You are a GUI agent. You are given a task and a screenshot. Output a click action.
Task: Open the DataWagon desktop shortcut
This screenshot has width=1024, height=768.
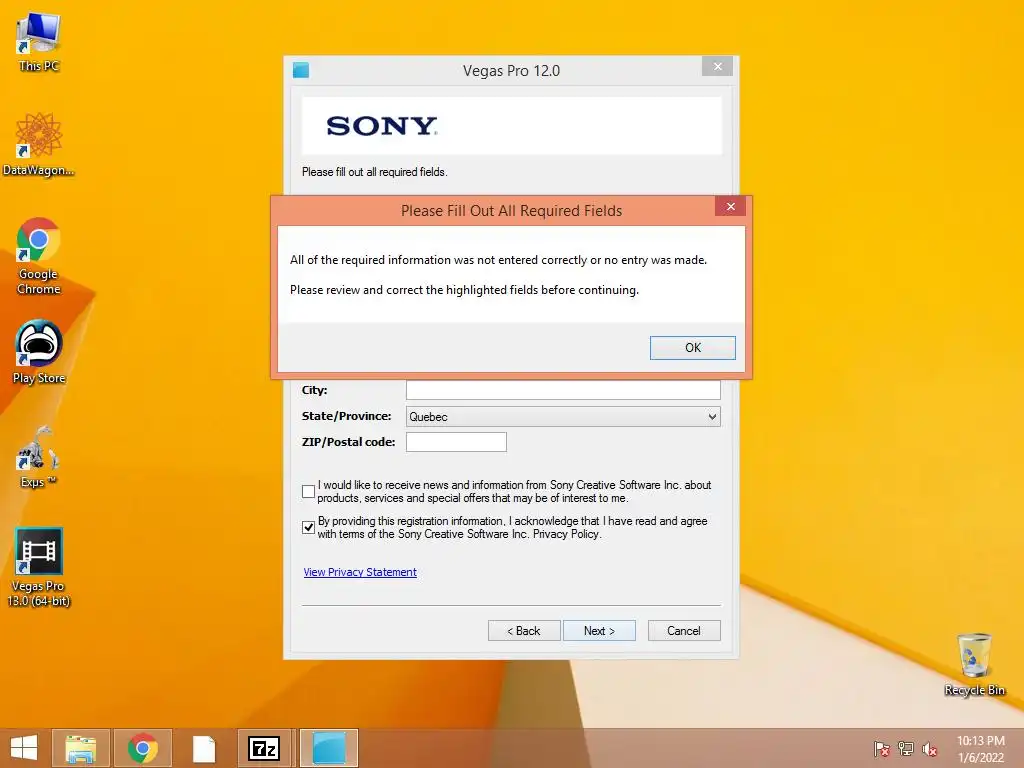point(39,144)
